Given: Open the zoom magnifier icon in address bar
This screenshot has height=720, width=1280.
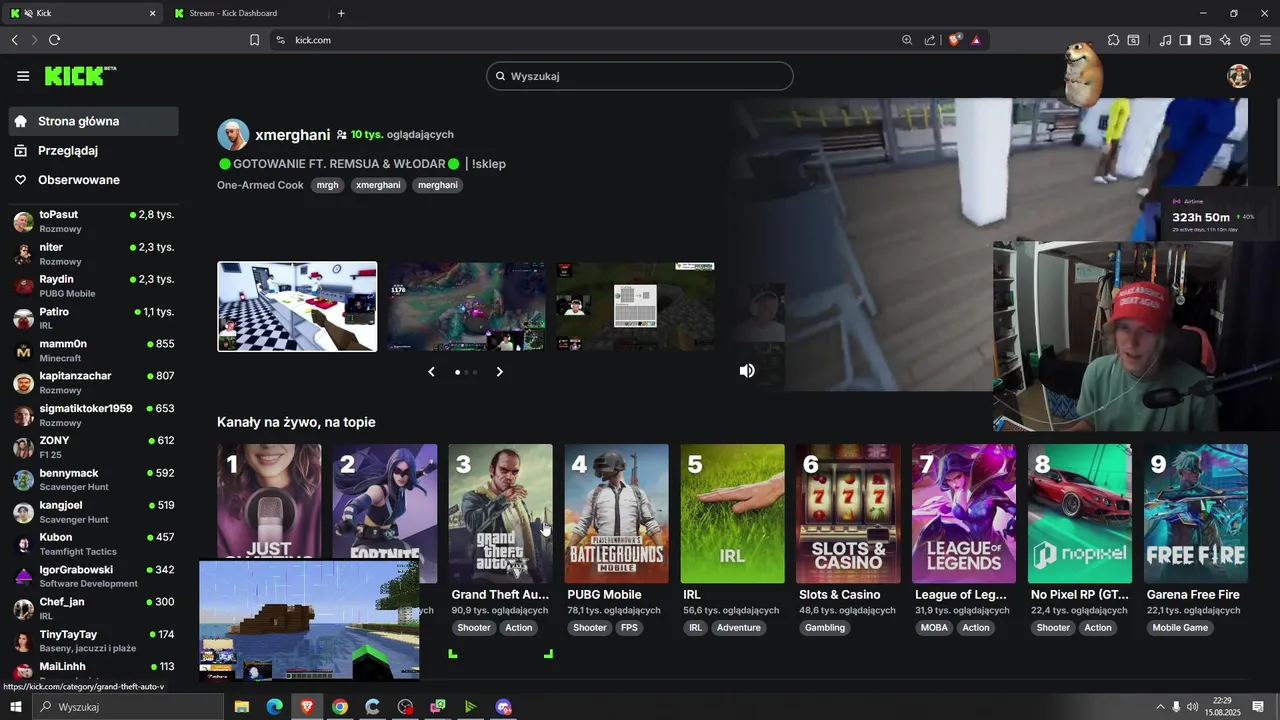Looking at the screenshot, I should (907, 40).
